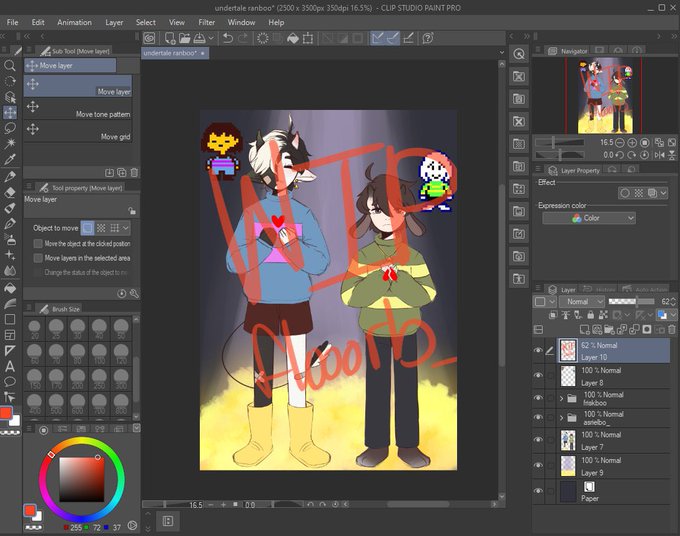Expand the asrielbo_ layer folder

(x=562, y=418)
